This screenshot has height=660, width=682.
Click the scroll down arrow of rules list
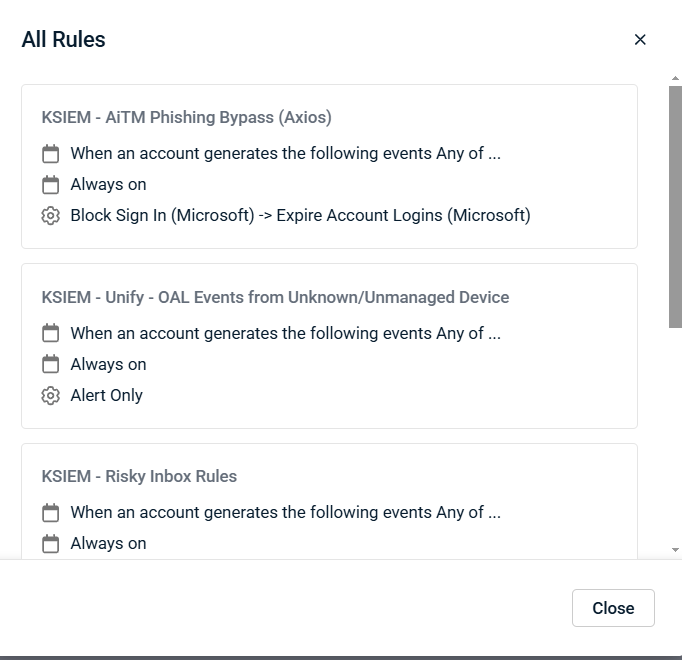[675, 549]
